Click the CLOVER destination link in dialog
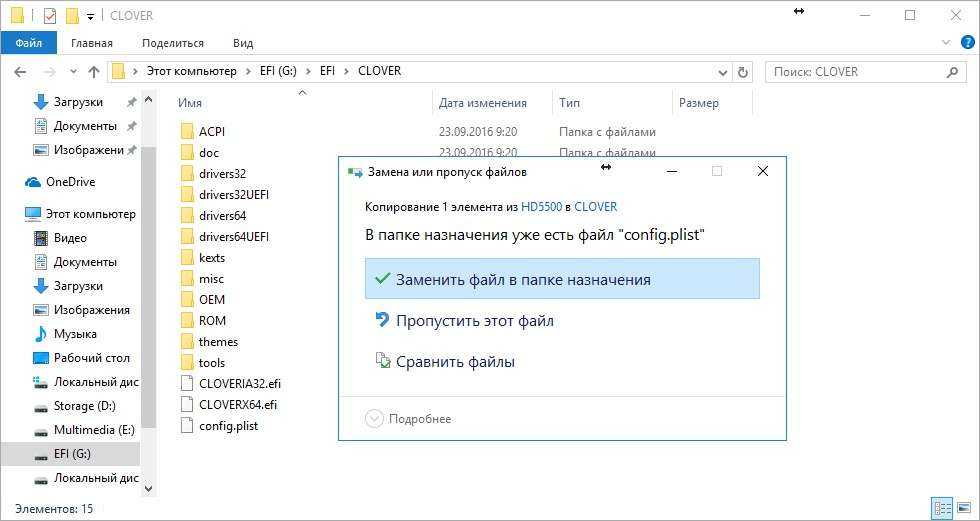This screenshot has width=980, height=521. [x=595, y=207]
